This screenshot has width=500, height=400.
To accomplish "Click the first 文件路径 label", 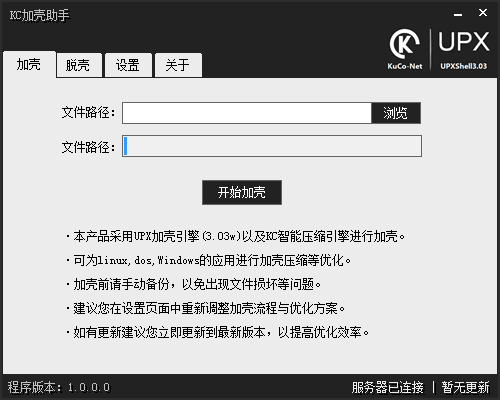I will [x=88, y=113].
